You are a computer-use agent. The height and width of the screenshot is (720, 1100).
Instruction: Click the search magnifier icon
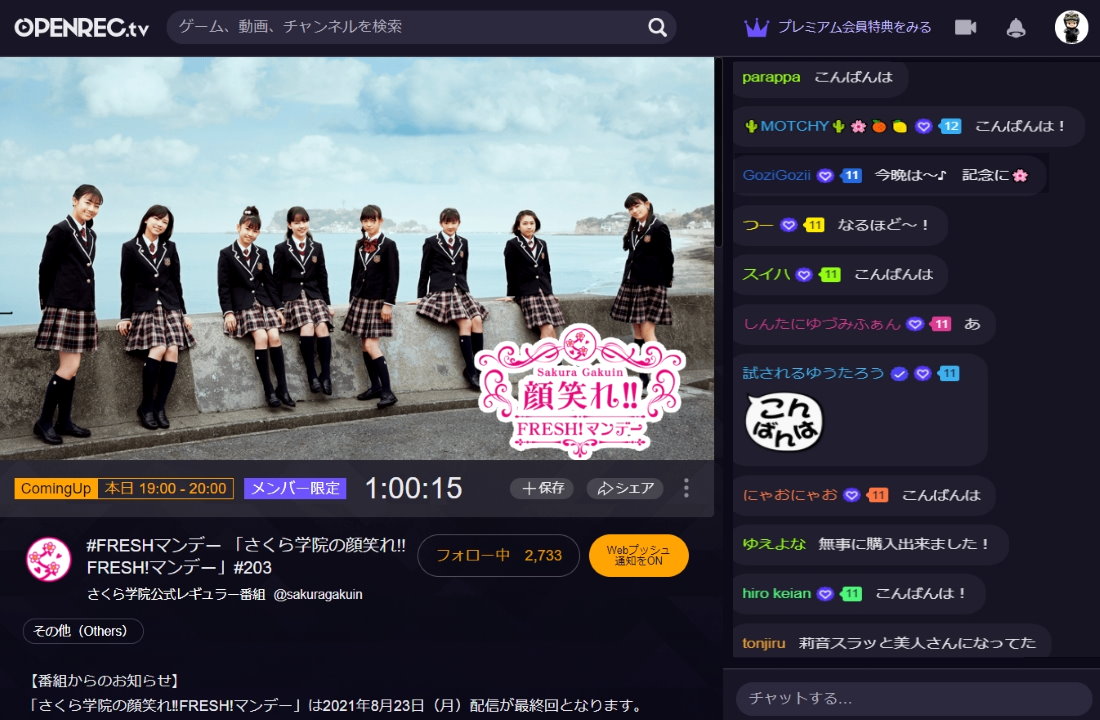tap(657, 27)
